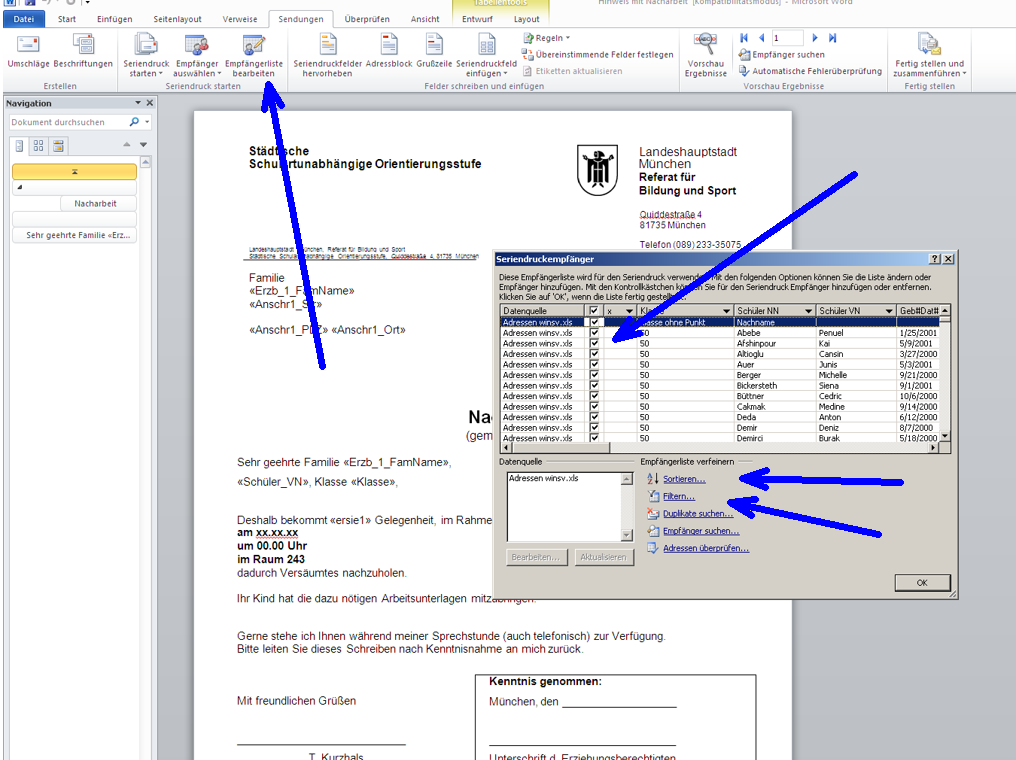Insert a Grußzeile greeting line
Image resolution: width=1016 pixels, height=760 pixels.
point(434,50)
